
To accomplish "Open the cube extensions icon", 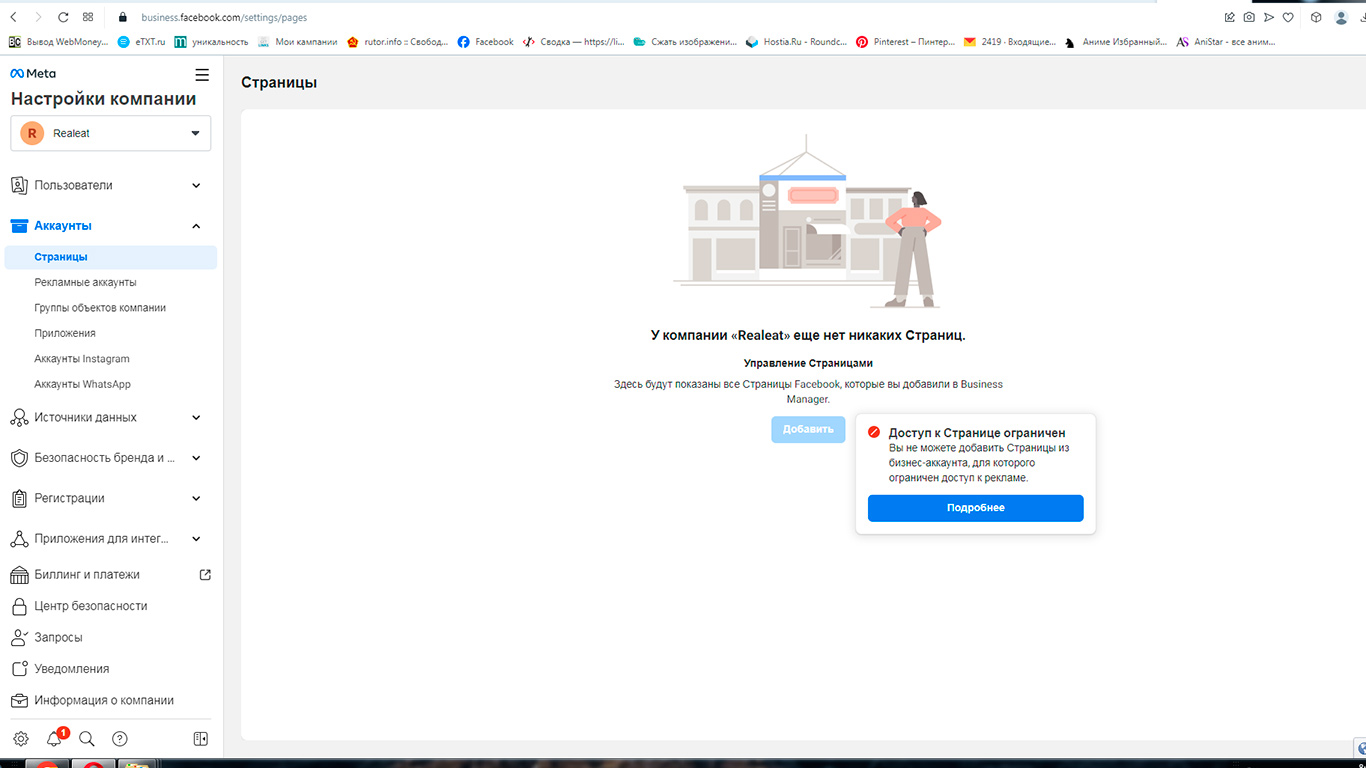I will (1316, 17).
